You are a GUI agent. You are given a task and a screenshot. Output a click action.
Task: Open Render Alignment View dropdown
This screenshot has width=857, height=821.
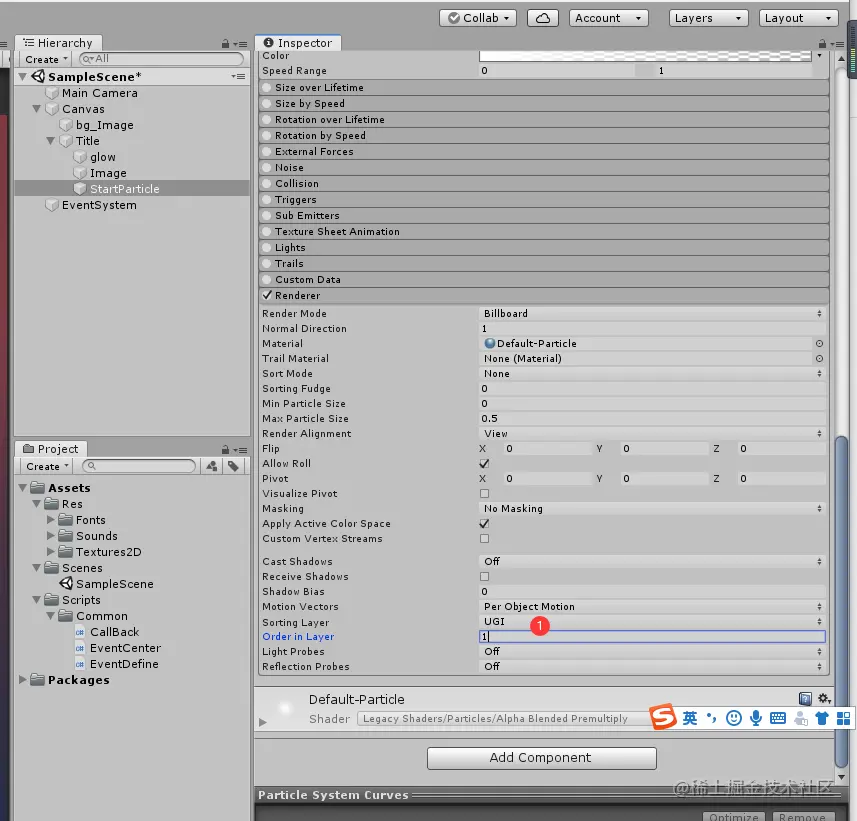[x=652, y=433]
